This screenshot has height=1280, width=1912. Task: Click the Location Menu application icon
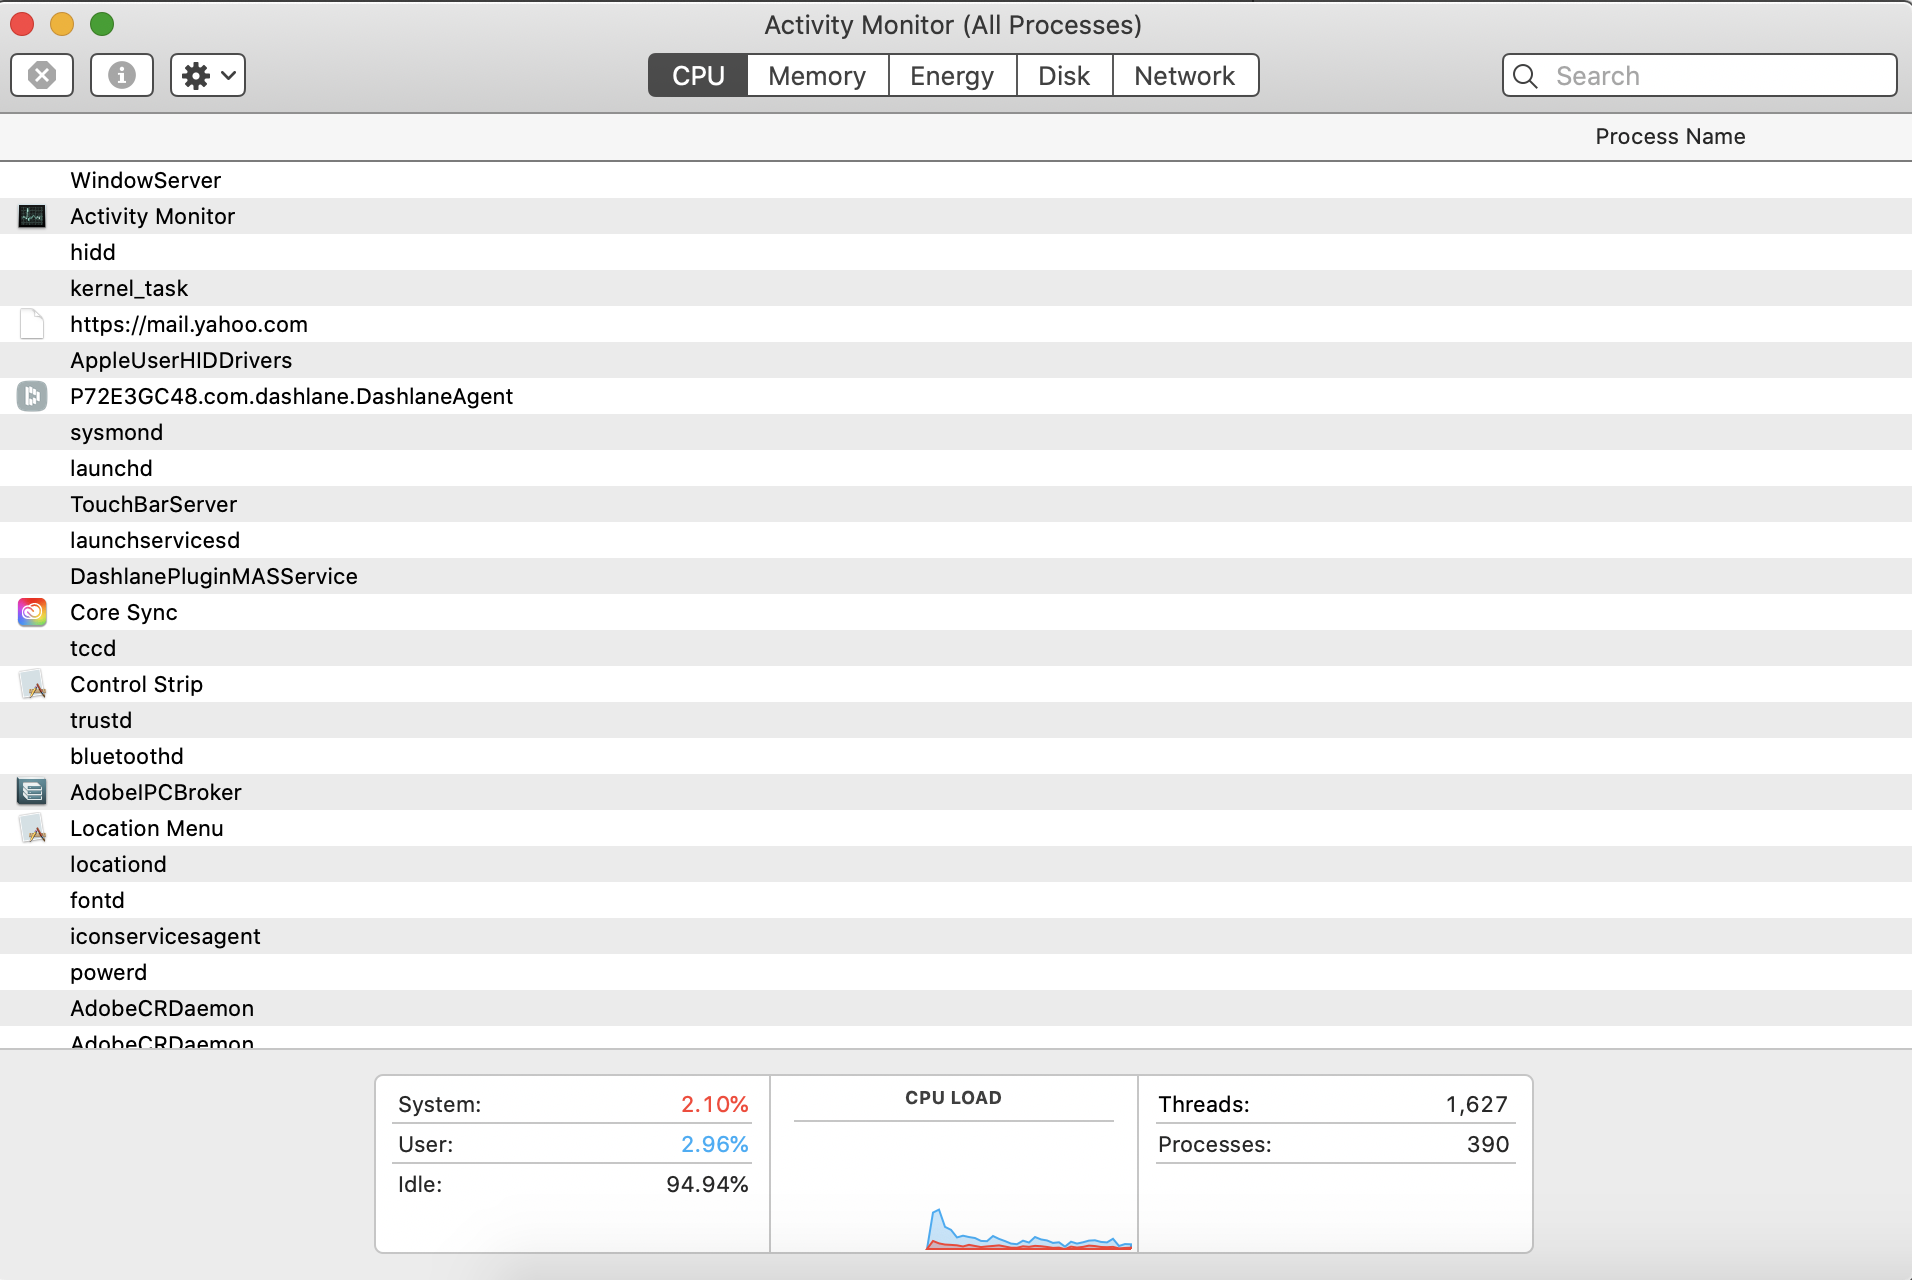(x=32, y=828)
